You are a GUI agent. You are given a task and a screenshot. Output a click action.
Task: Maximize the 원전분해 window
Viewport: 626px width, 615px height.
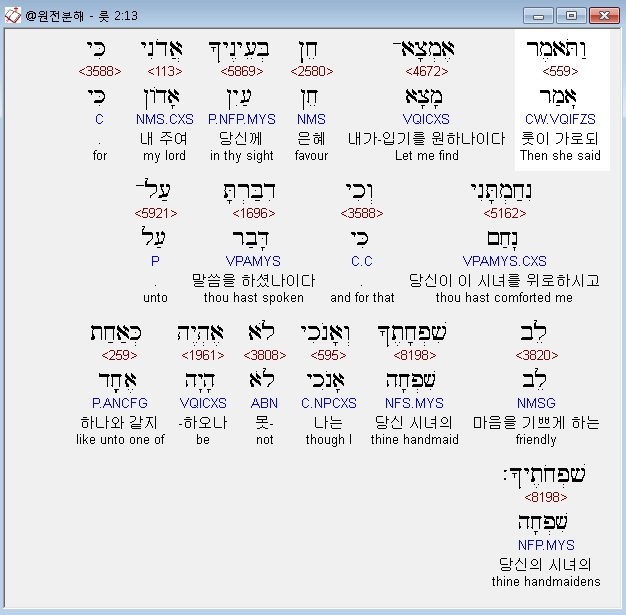[x=571, y=16]
